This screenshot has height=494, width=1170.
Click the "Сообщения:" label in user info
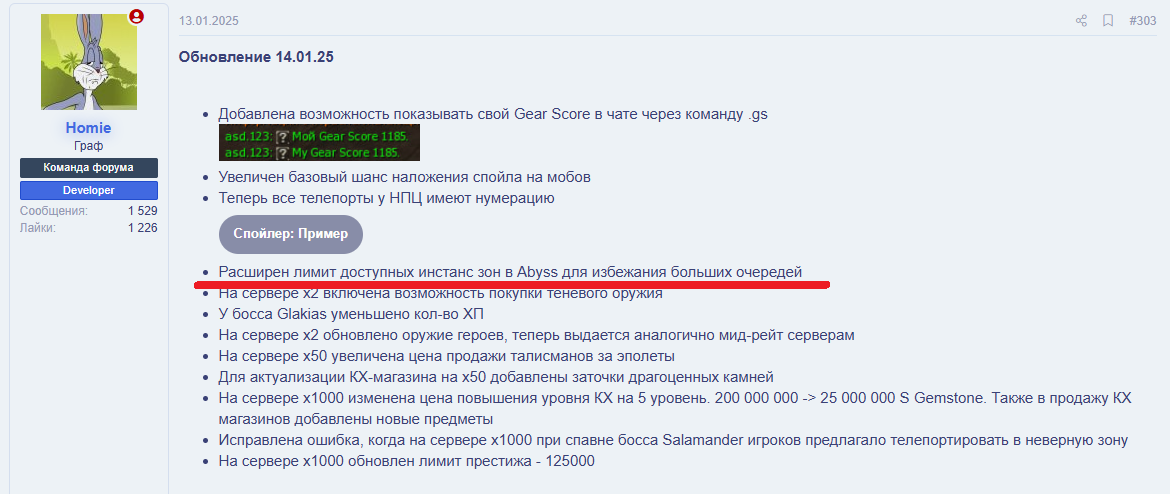point(54,211)
